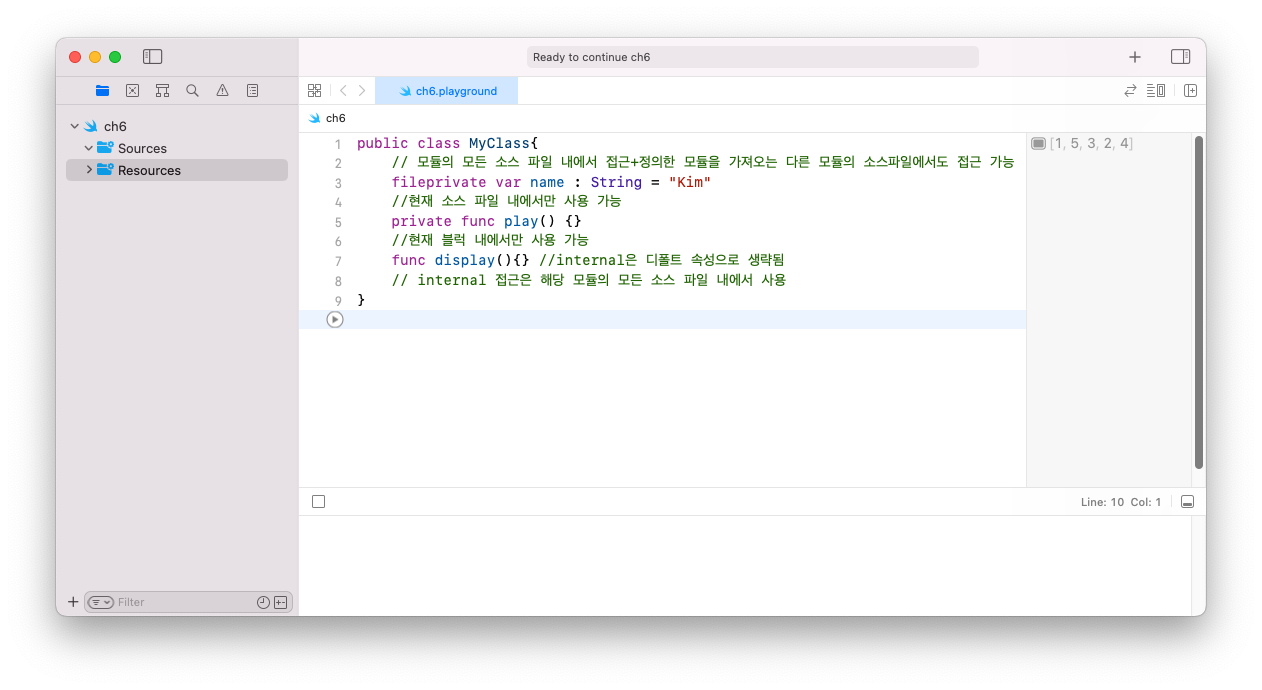The image size is (1262, 690).
Task: Open the project navigator folder icon
Action: pos(102,90)
